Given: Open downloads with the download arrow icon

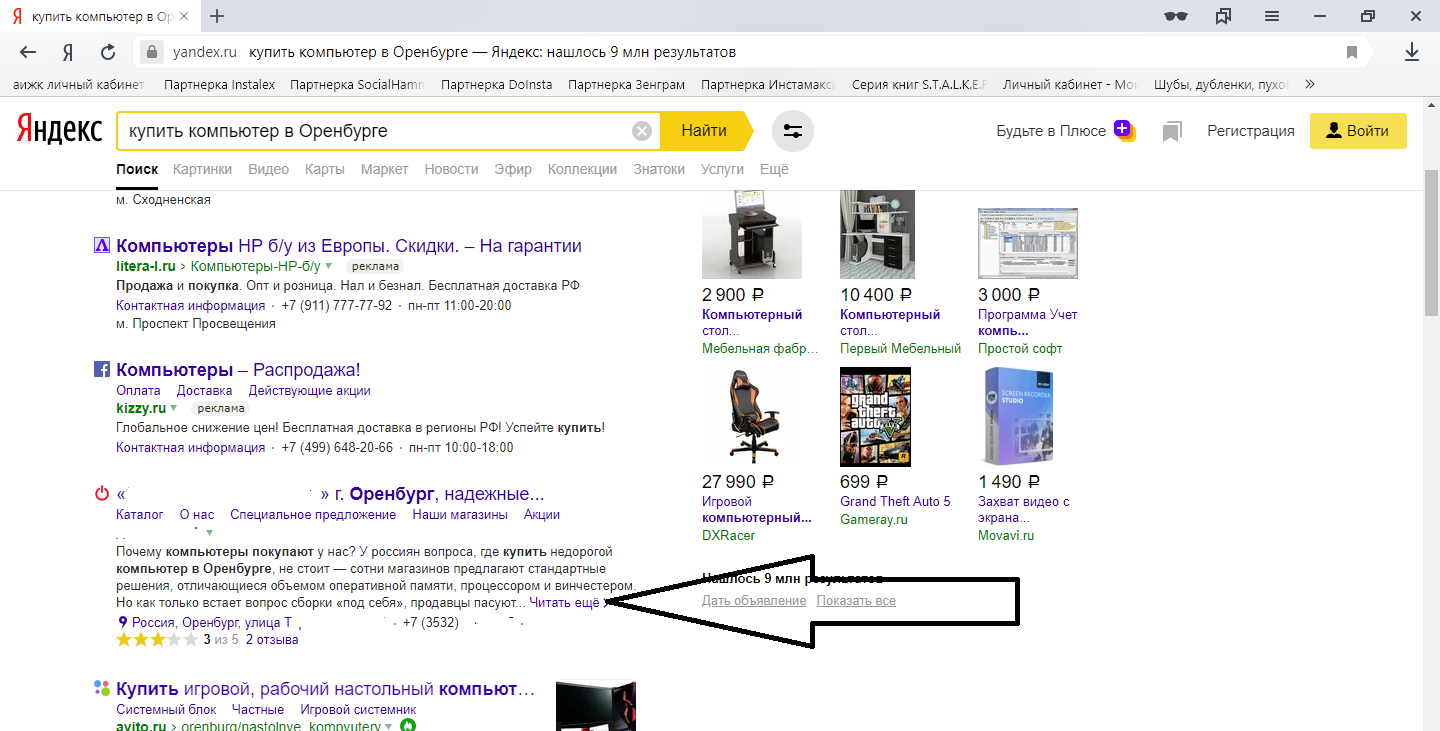Looking at the screenshot, I should pyautogui.click(x=1412, y=52).
